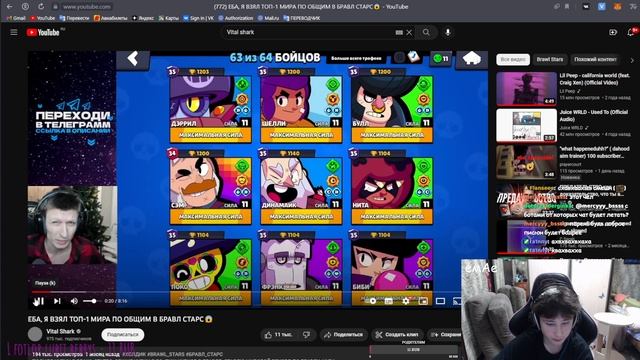Open the YouTube bookmark in bookmarks bar
640x360 pixels.
coord(42,18)
